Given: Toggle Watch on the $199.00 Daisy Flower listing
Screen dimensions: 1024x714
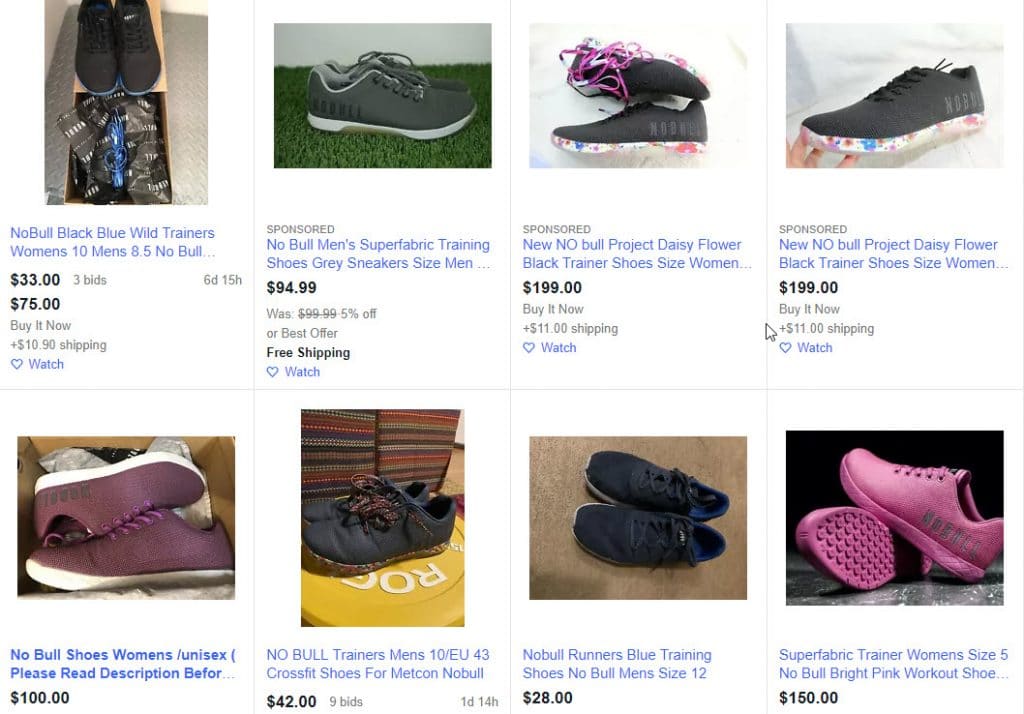Looking at the screenshot, I should 549,347.
